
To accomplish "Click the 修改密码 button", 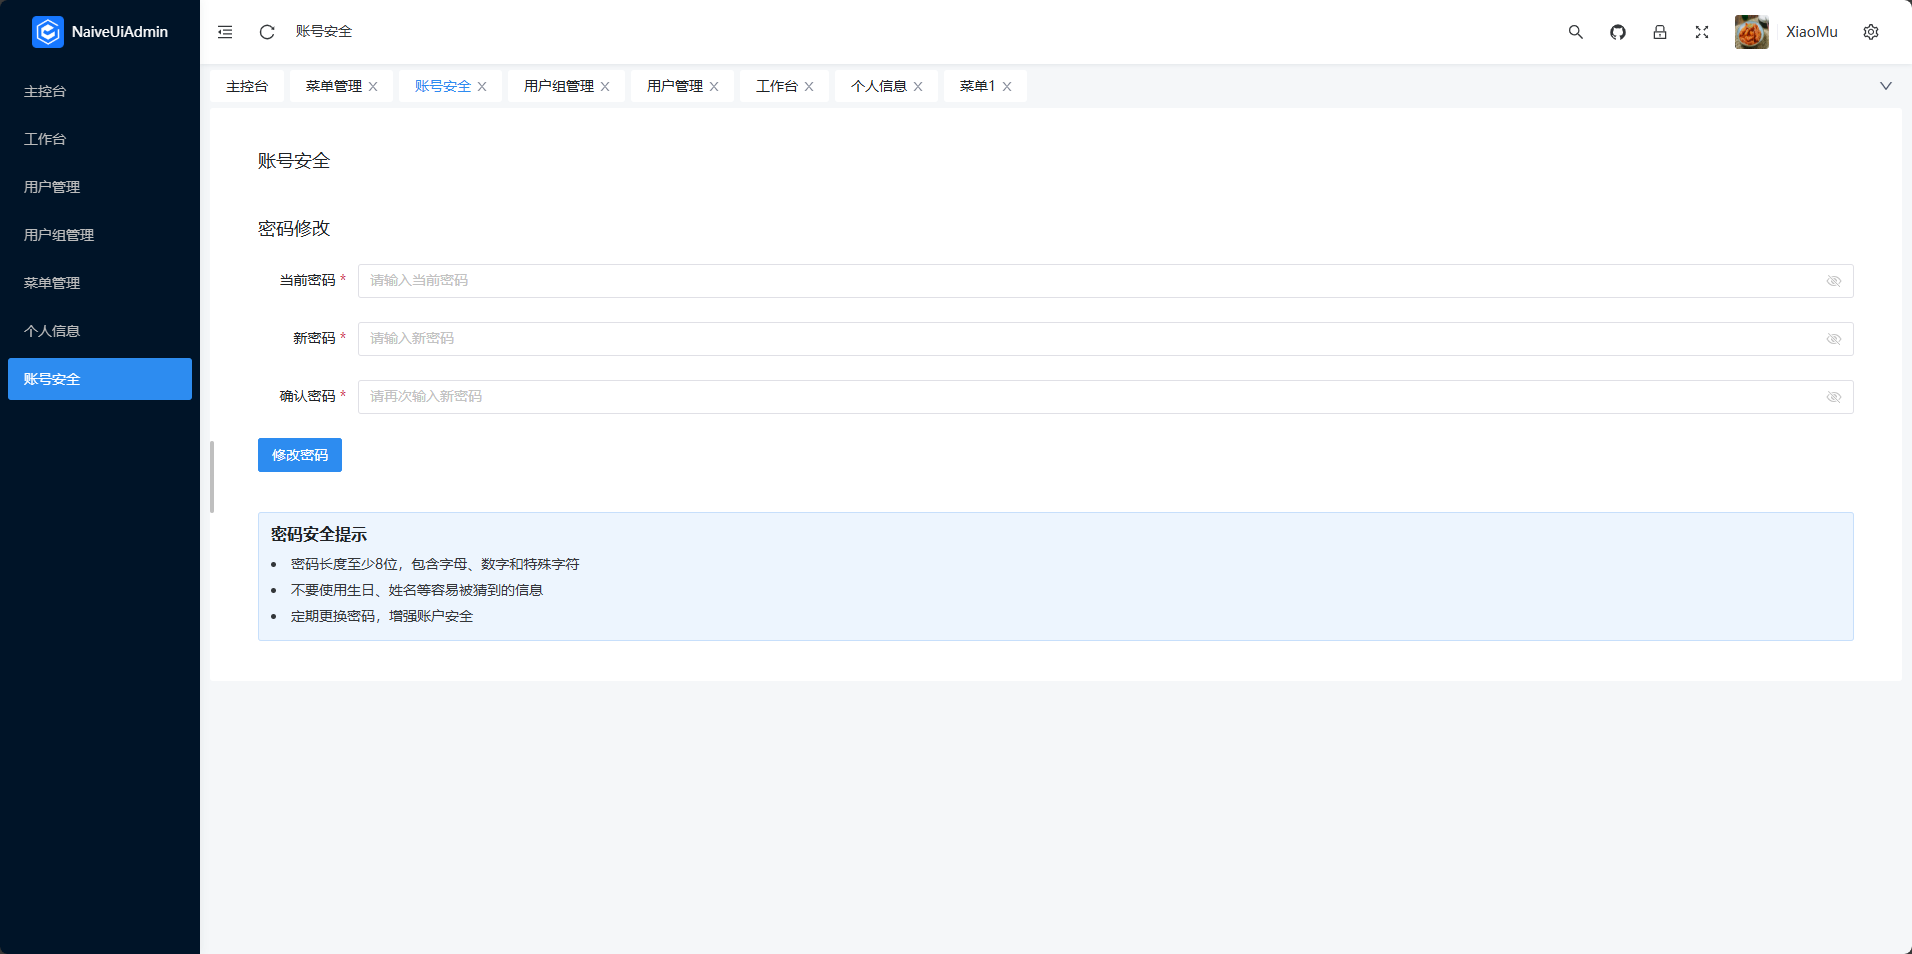I will click(x=299, y=455).
